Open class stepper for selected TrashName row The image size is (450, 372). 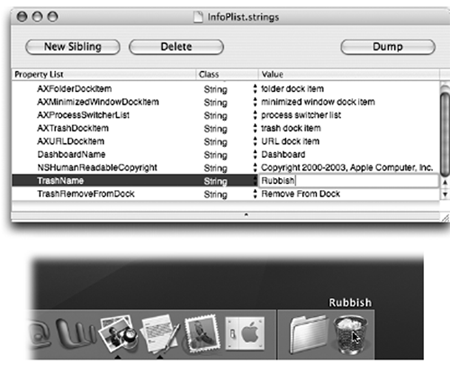255,181
